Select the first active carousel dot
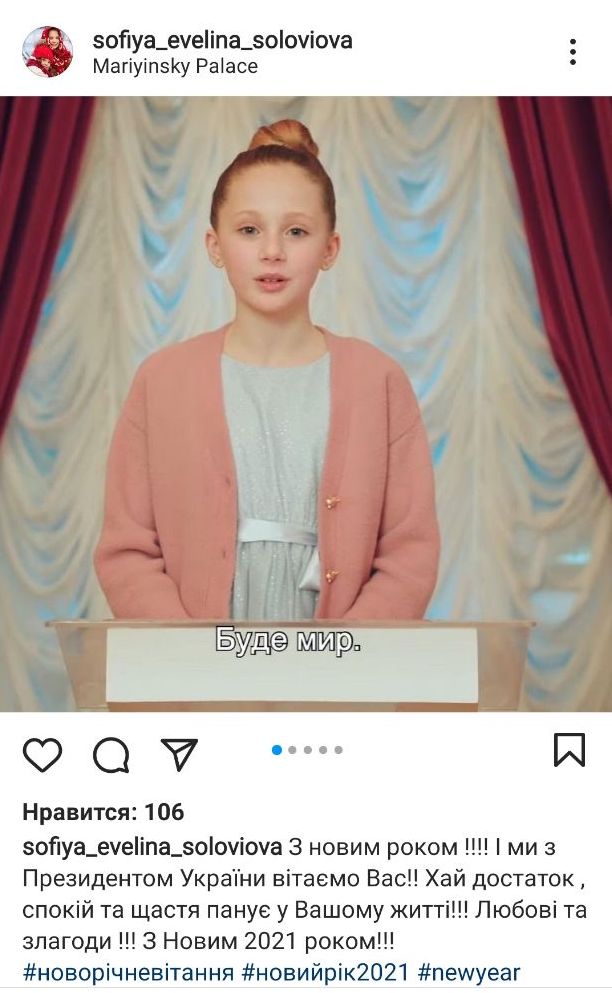612x993 pixels. 277,750
